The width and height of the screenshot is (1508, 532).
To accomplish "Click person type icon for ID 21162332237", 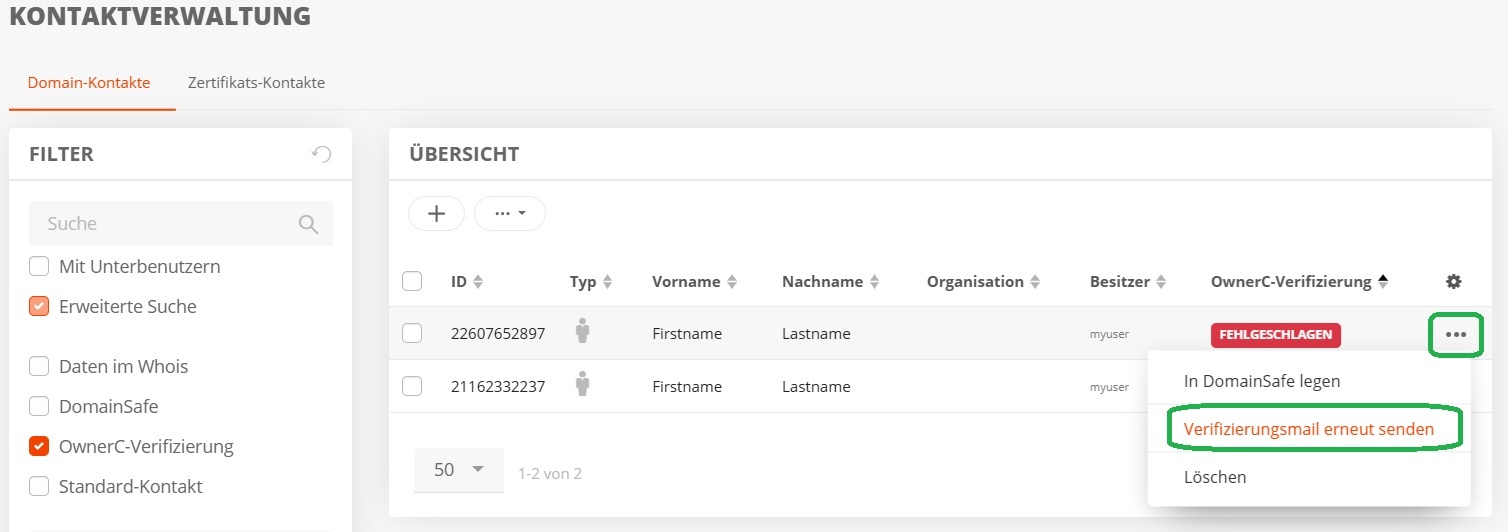I will tap(583, 385).
